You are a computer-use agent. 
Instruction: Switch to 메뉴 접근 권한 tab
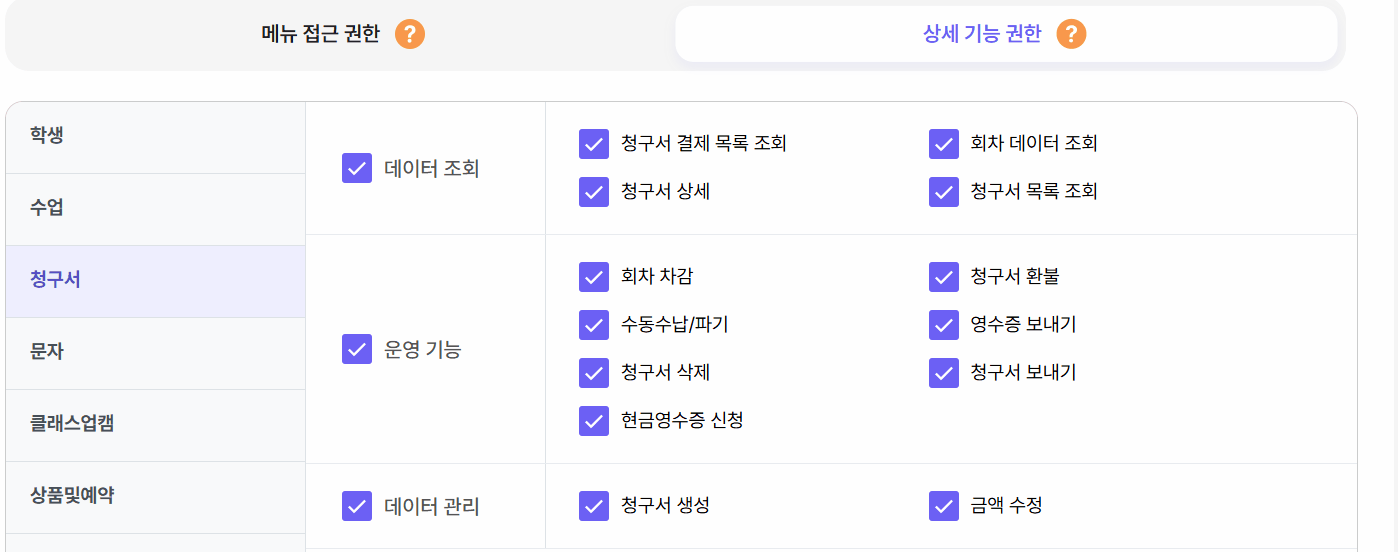pos(321,34)
